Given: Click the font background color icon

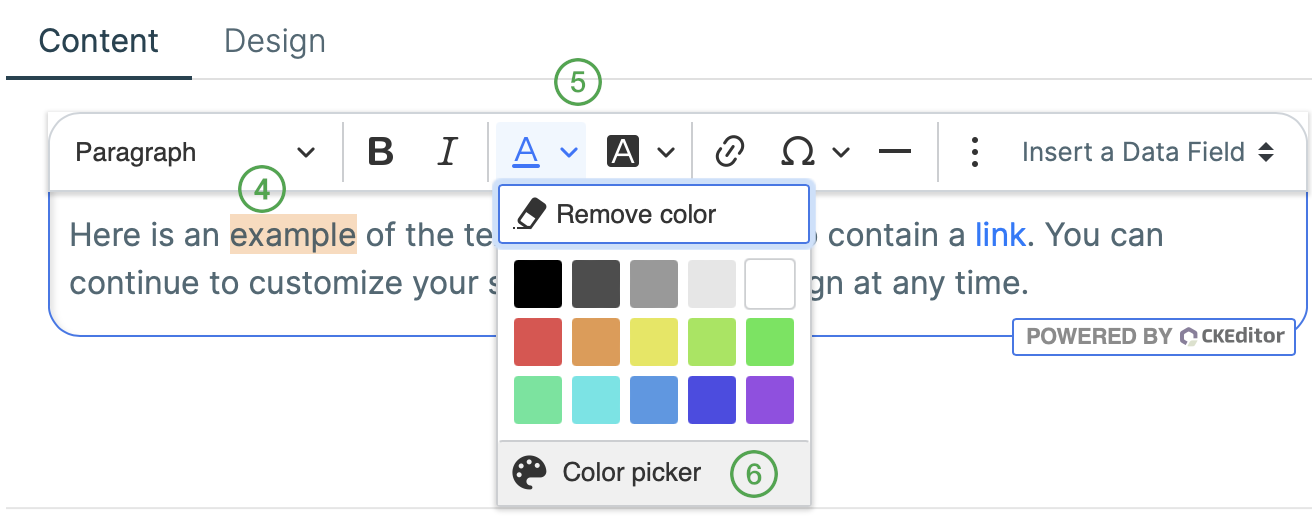Looking at the screenshot, I should 623,152.
